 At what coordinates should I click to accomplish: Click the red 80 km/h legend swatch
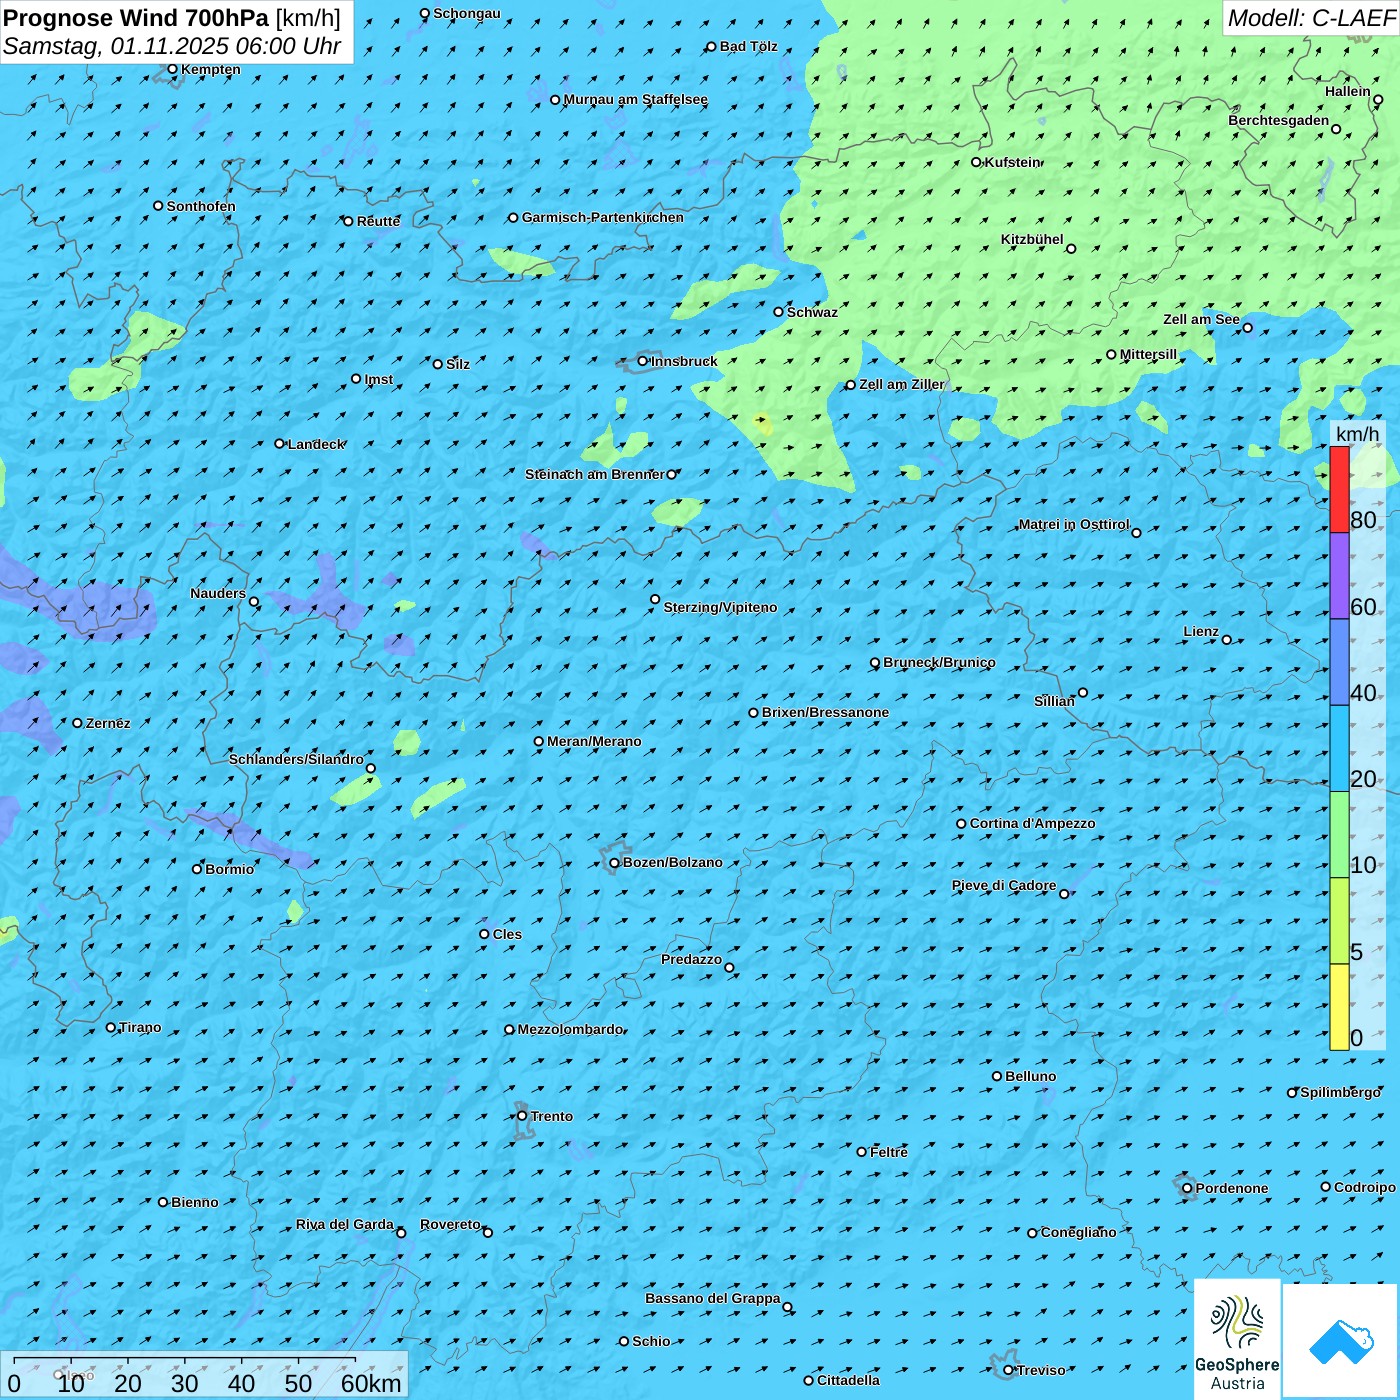(x=1339, y=489)
